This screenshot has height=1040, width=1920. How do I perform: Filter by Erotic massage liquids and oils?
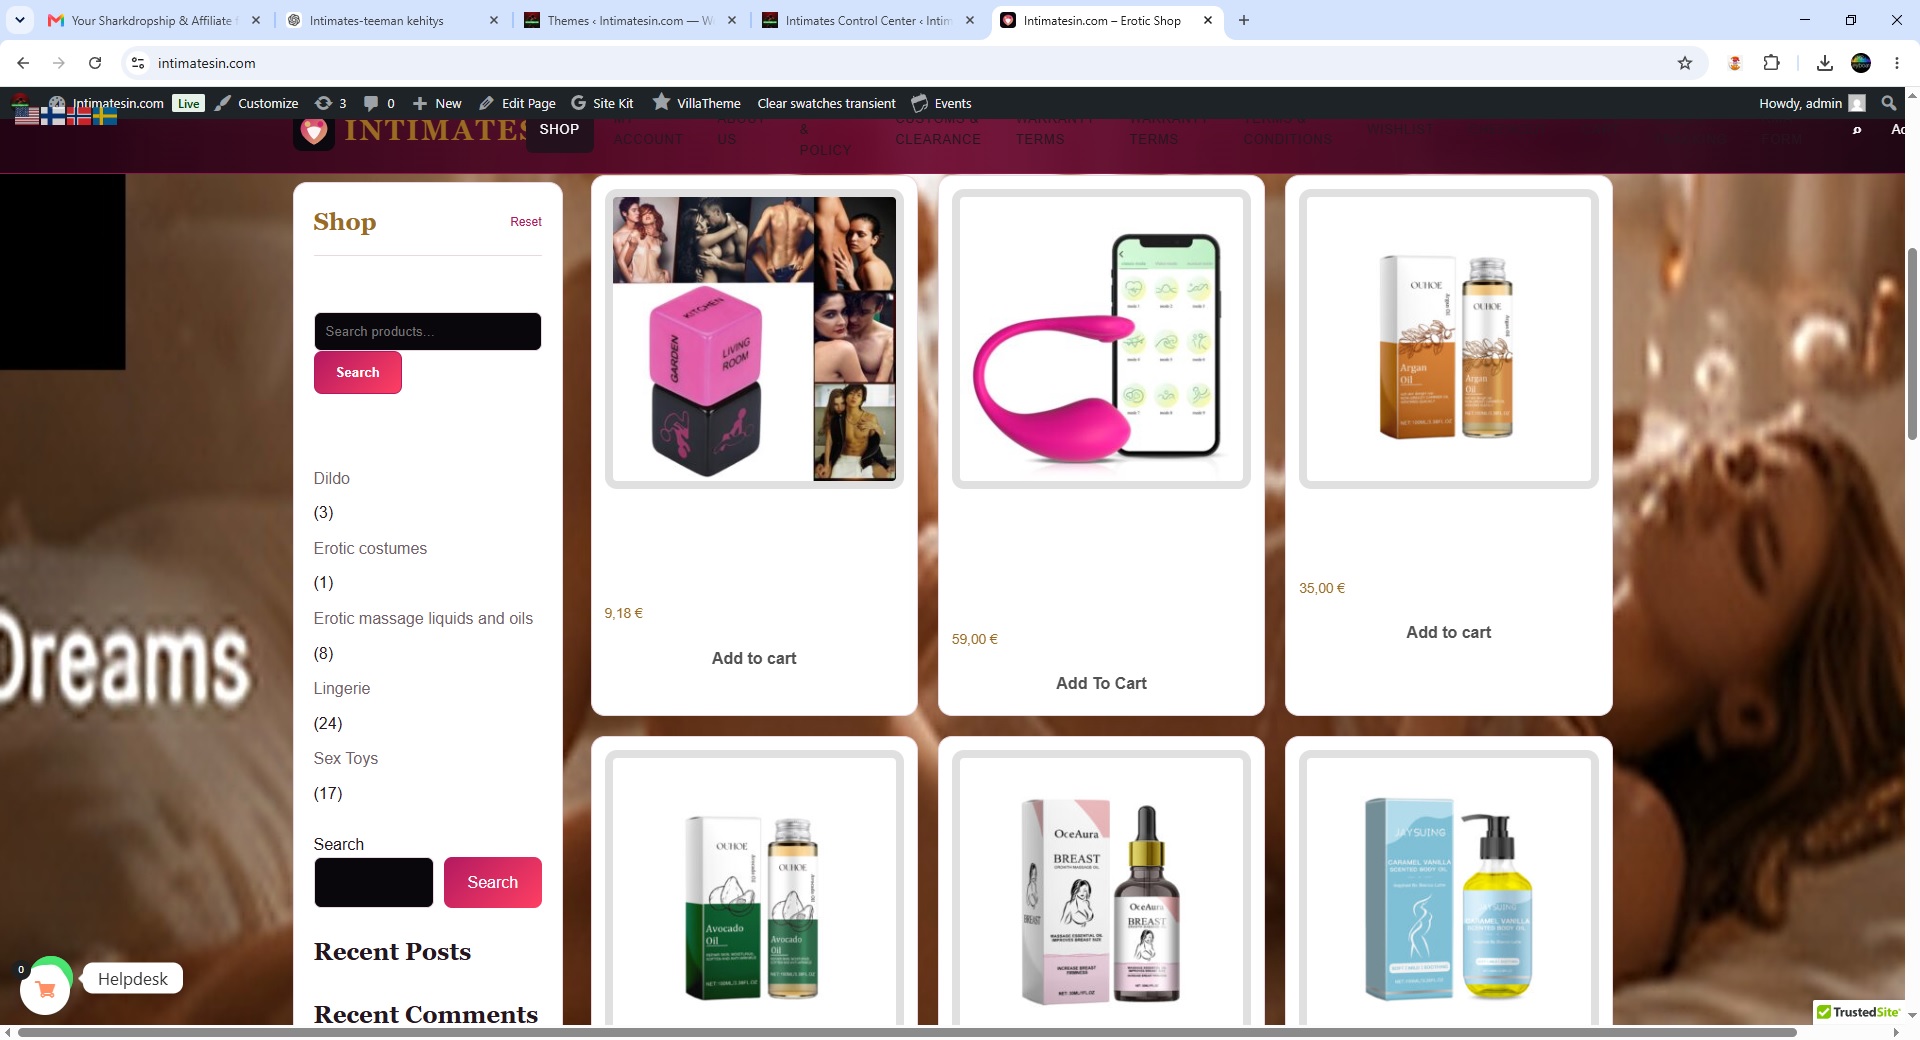pyautogui.click(x=423, y=618)
